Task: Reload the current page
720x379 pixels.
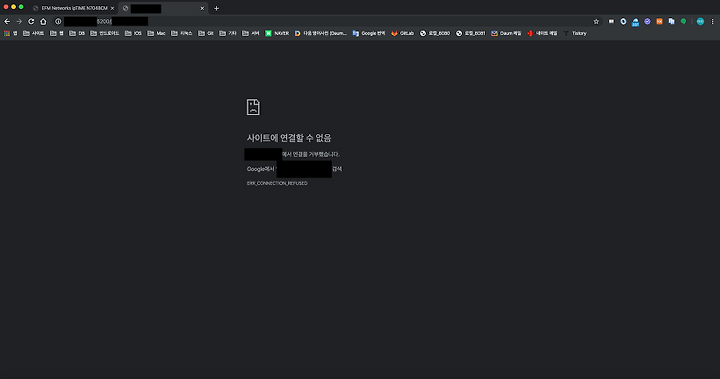Action: 31,21
